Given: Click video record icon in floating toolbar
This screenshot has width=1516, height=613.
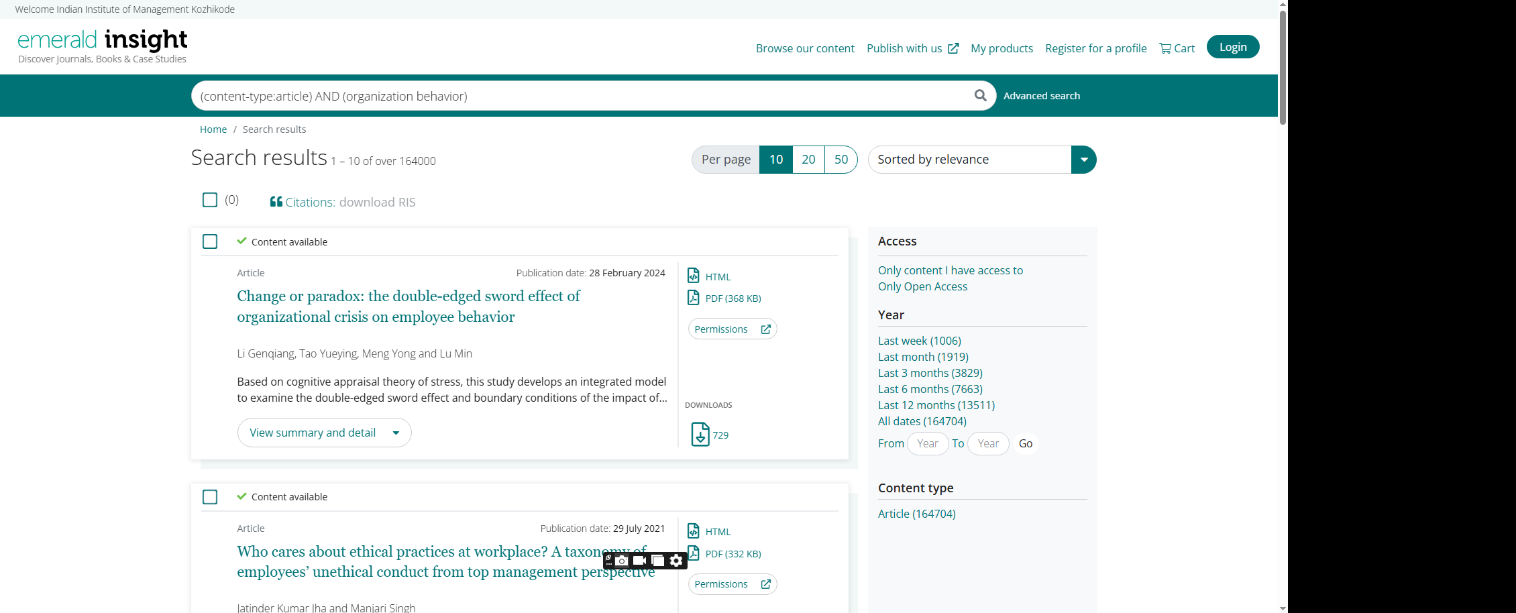Looking at the screenshot, I should (x=640, y=560).
